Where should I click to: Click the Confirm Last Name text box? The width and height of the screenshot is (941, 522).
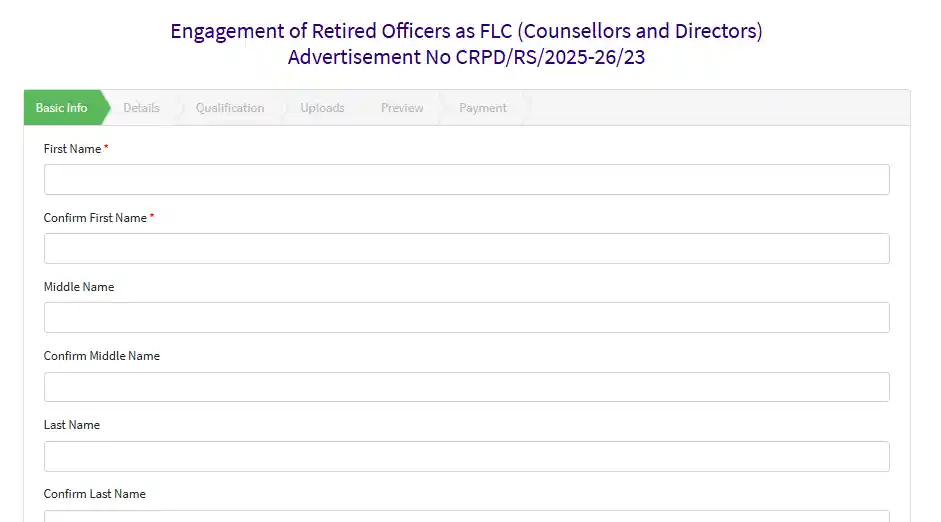(466, 516)
